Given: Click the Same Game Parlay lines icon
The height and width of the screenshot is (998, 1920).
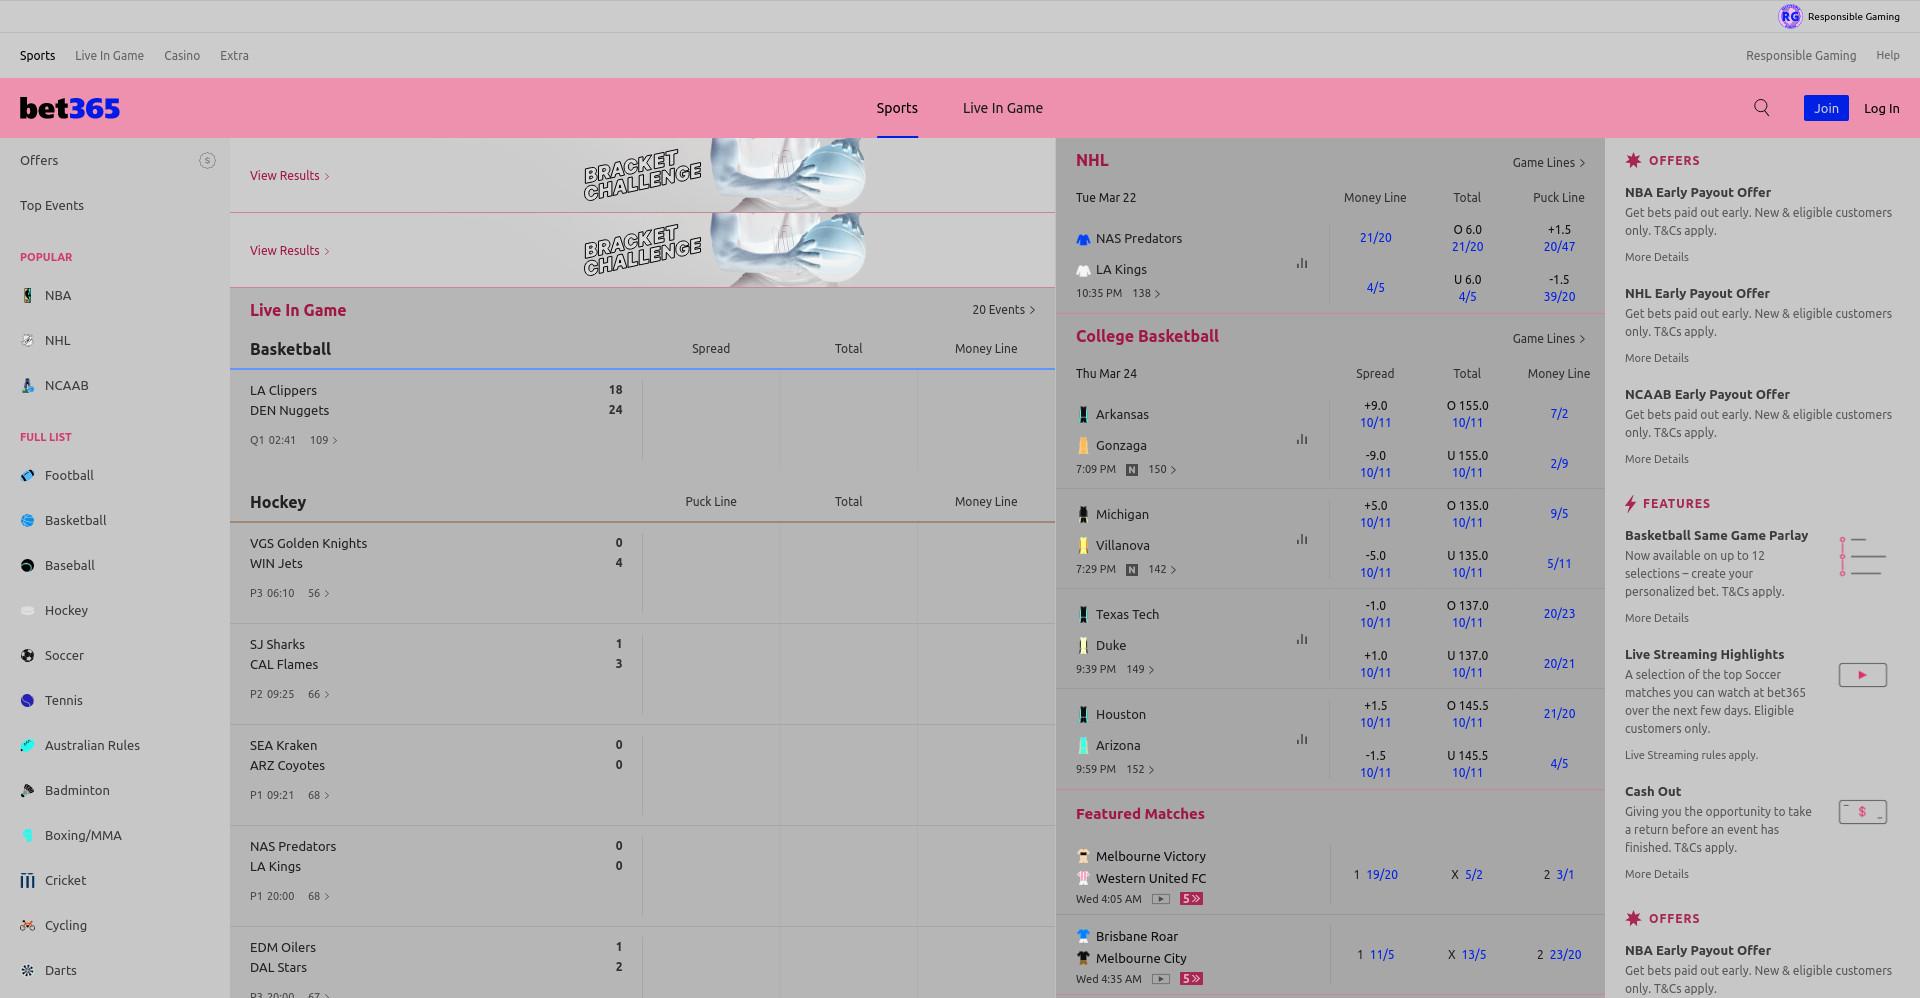Looking at the screenshot, I should tap(1862, 556).
